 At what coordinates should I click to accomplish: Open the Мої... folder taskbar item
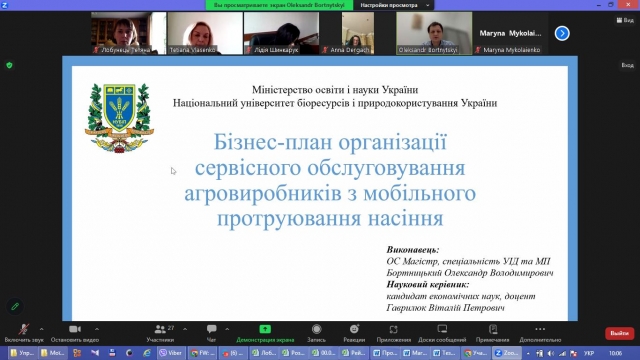(53, 353)
